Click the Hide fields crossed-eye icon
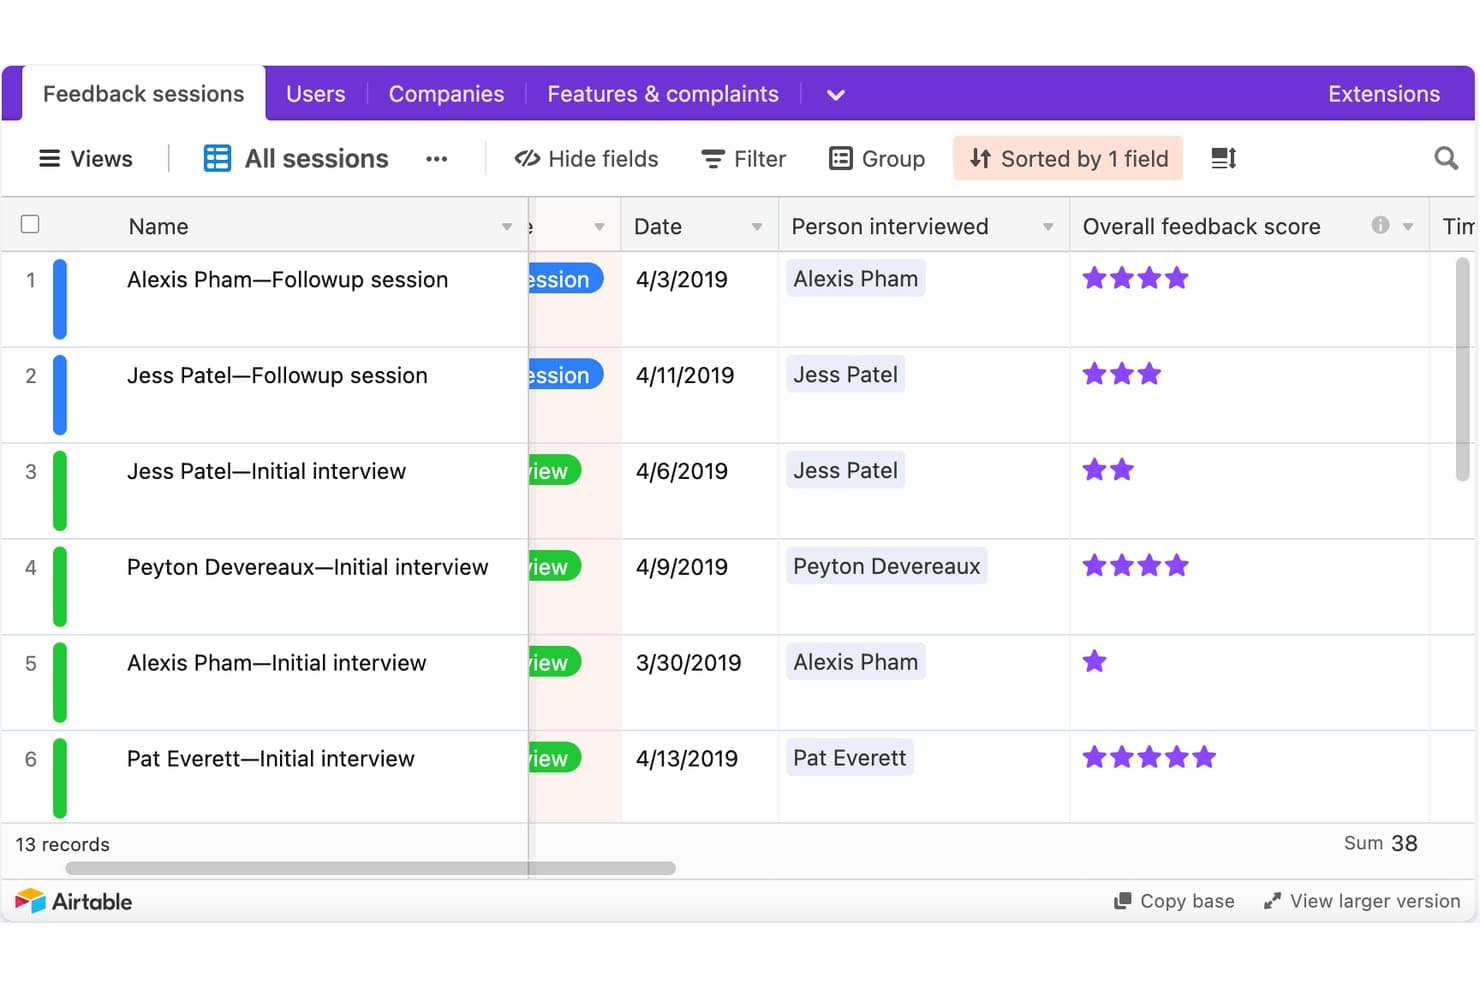 pyautogui.click(x=527, y=158)
